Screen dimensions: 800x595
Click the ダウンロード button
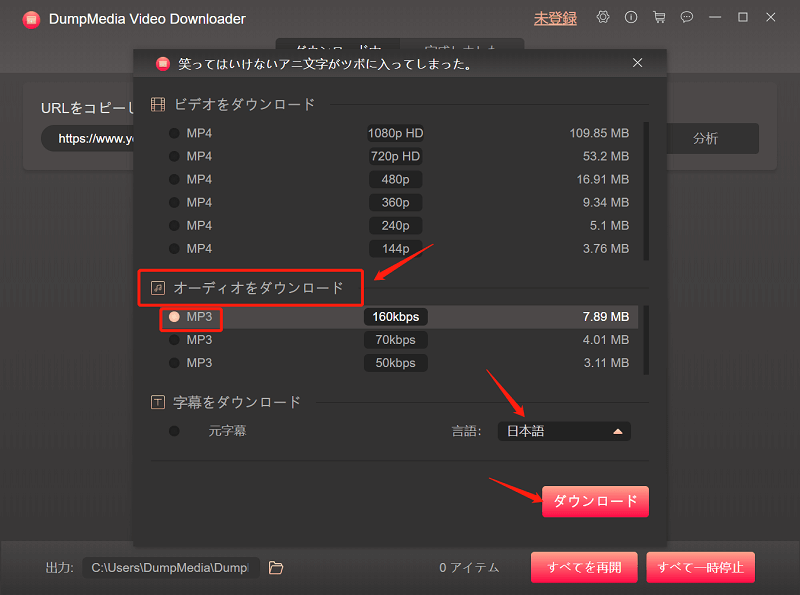pyautogui.click(x=595, y=502)
